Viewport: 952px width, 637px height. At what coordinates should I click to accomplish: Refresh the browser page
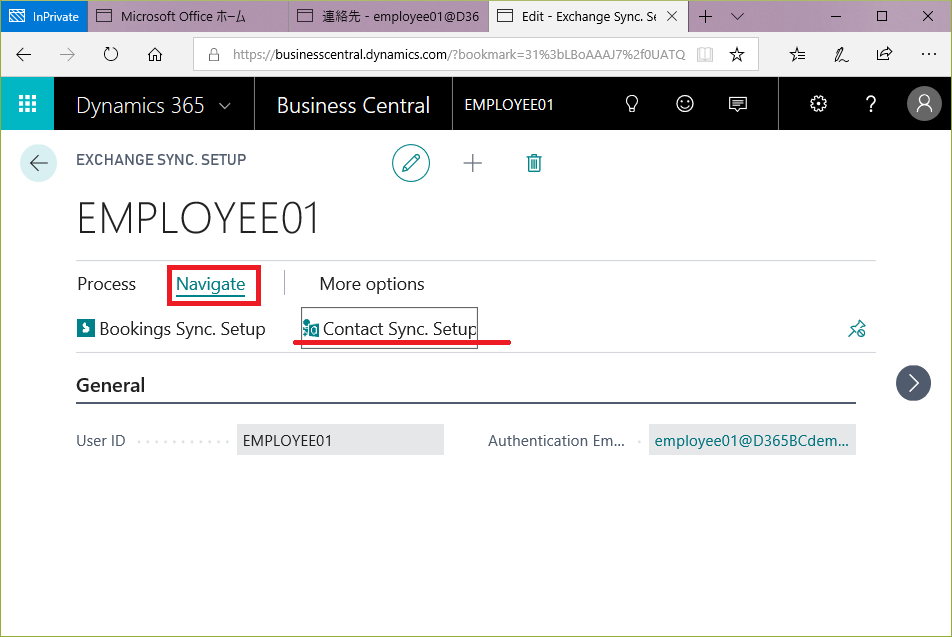(x=111, y=55)
